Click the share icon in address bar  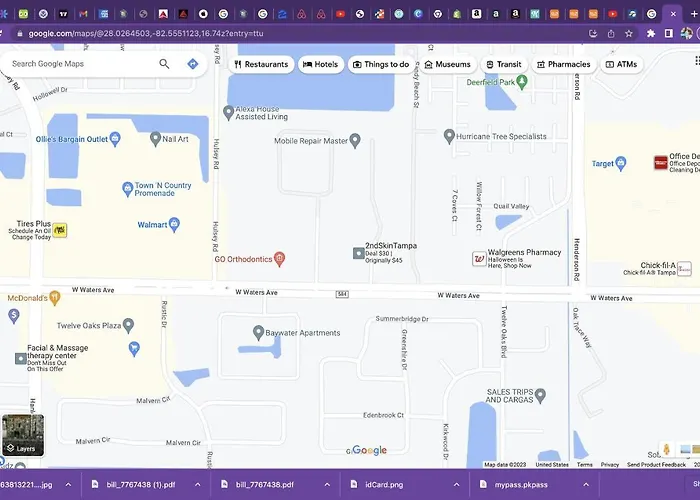(x=611, y=33)
